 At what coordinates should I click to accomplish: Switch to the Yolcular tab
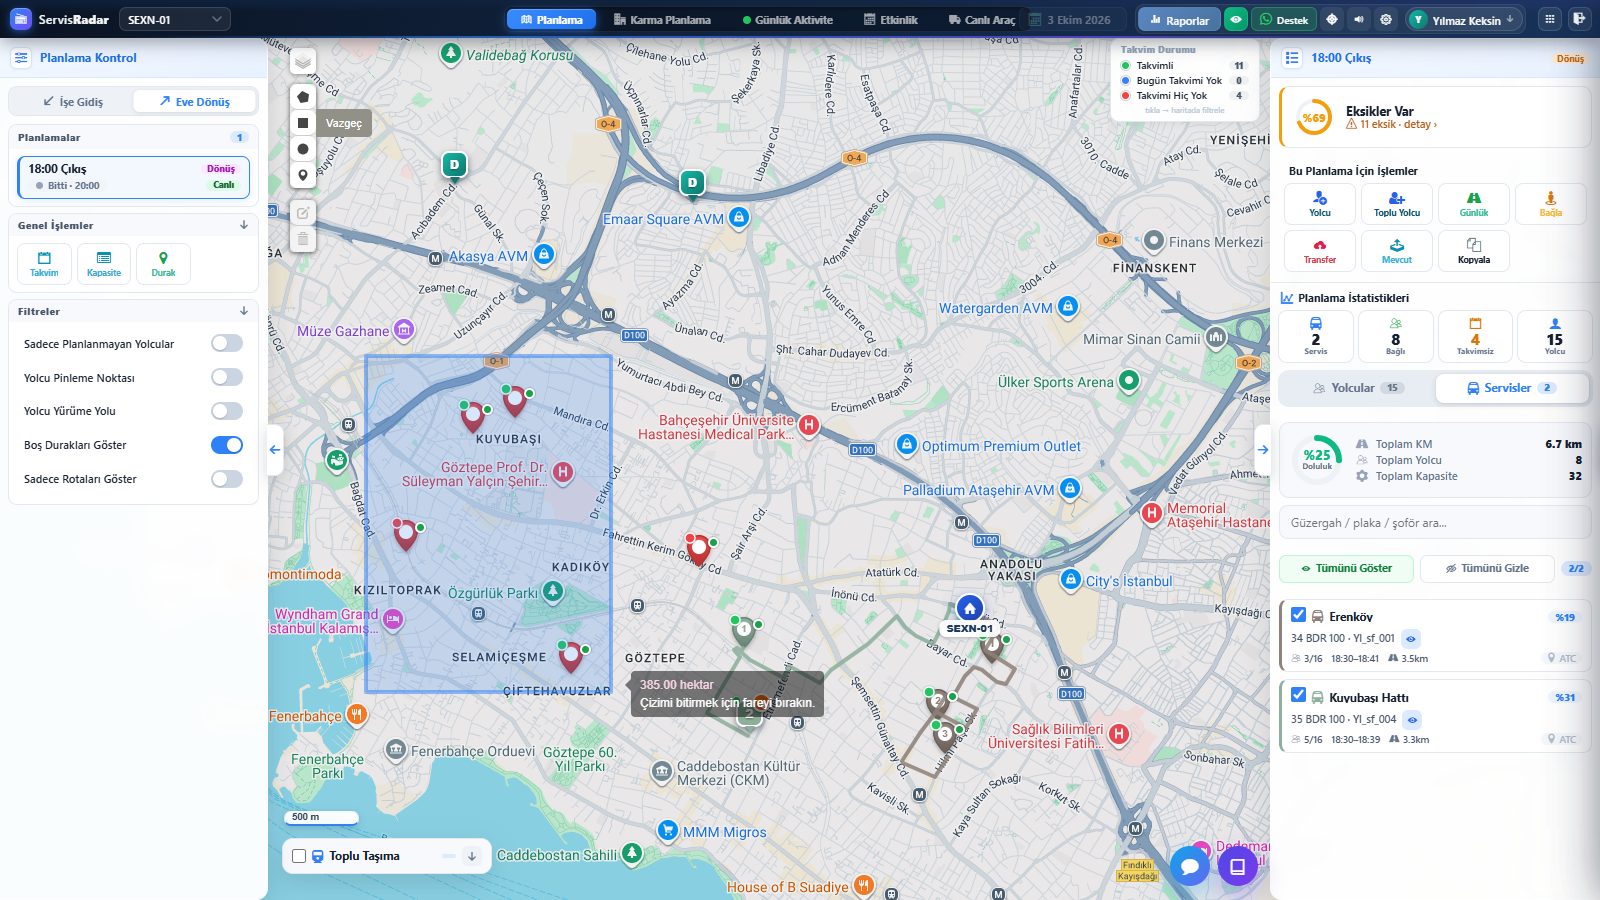pos(1358,388)
